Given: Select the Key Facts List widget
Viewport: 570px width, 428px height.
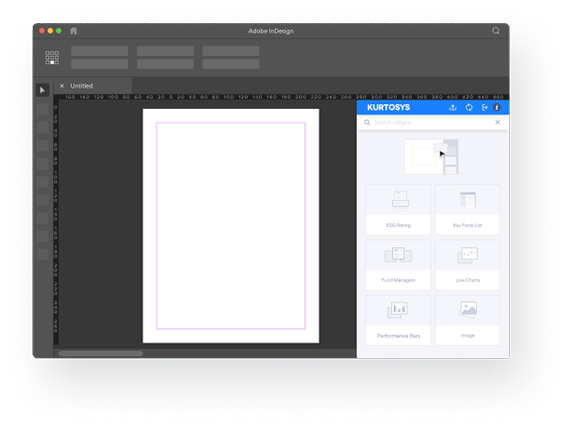Looking at the screenshot, I should 467,209.
